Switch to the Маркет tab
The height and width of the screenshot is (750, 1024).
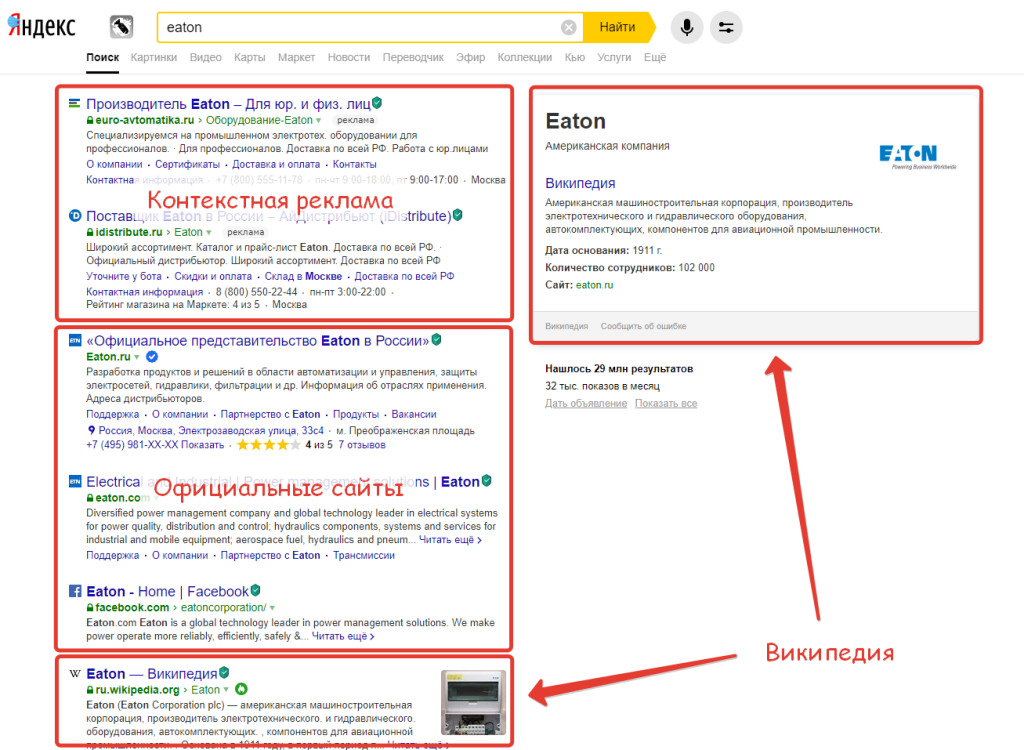pos(296,57)
